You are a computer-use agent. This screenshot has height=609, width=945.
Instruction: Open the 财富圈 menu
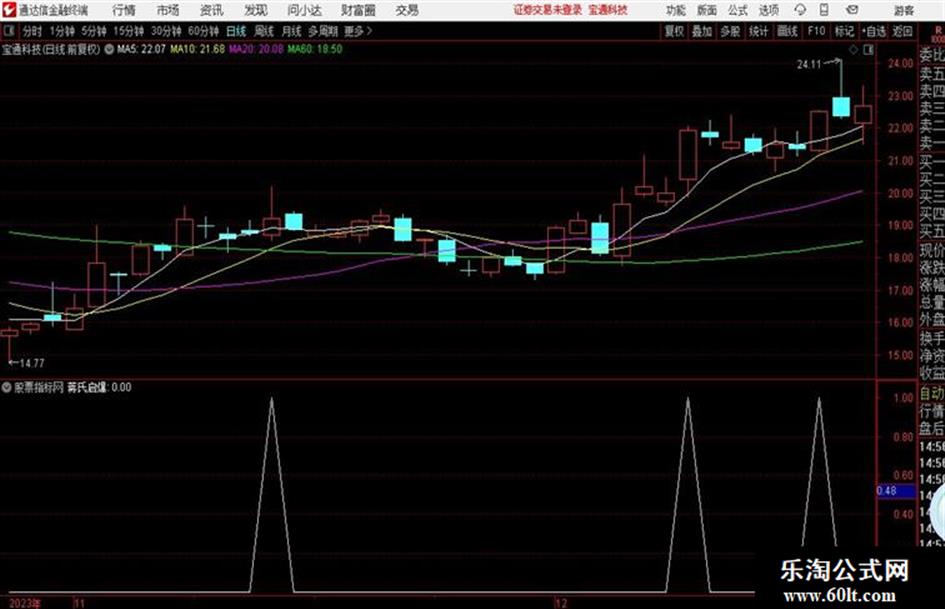coord(358,10)
